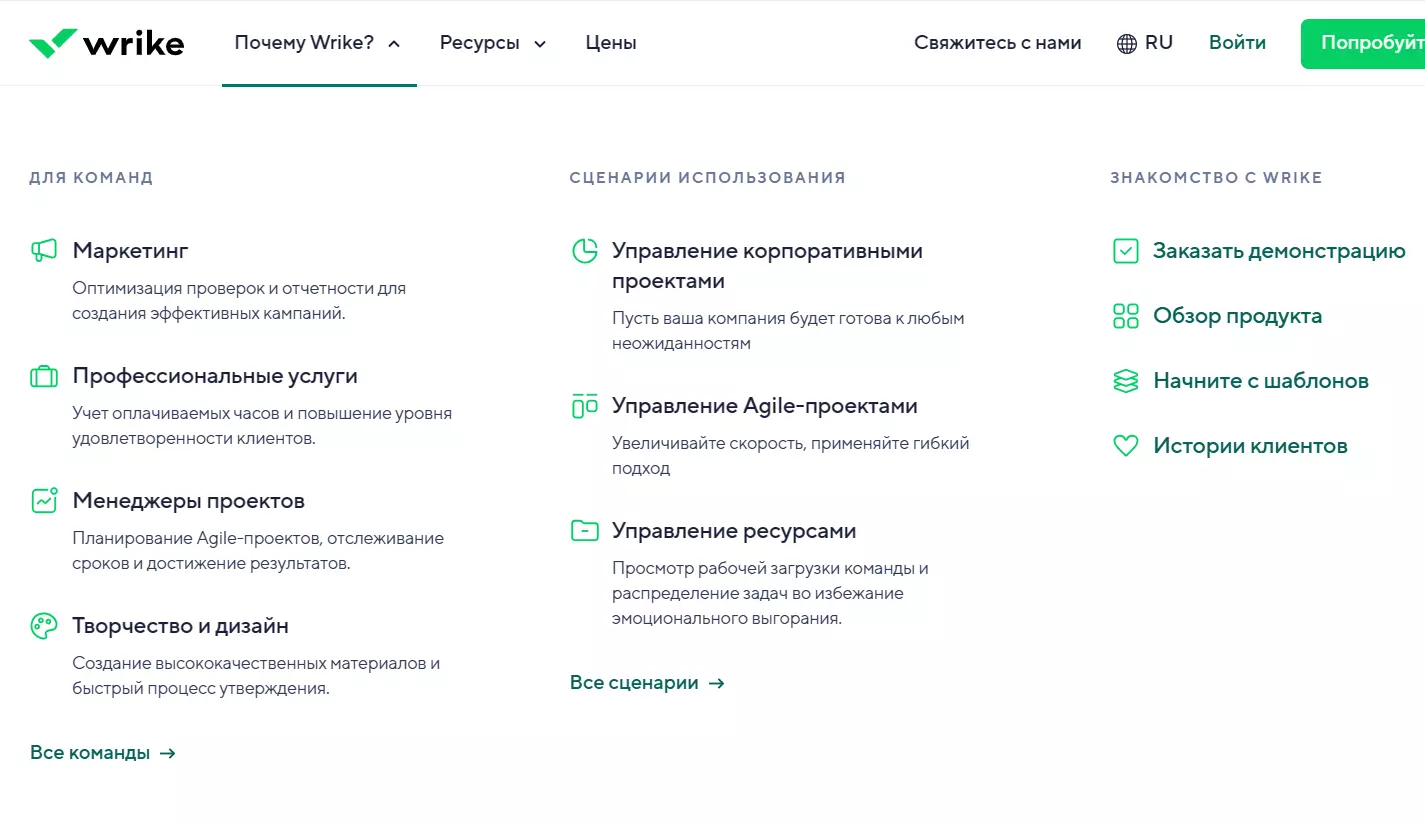Click the arrow next to Все сценарии
This screenshot has width=1425, height=823.
pyautogui.click(x=716, y=683)
